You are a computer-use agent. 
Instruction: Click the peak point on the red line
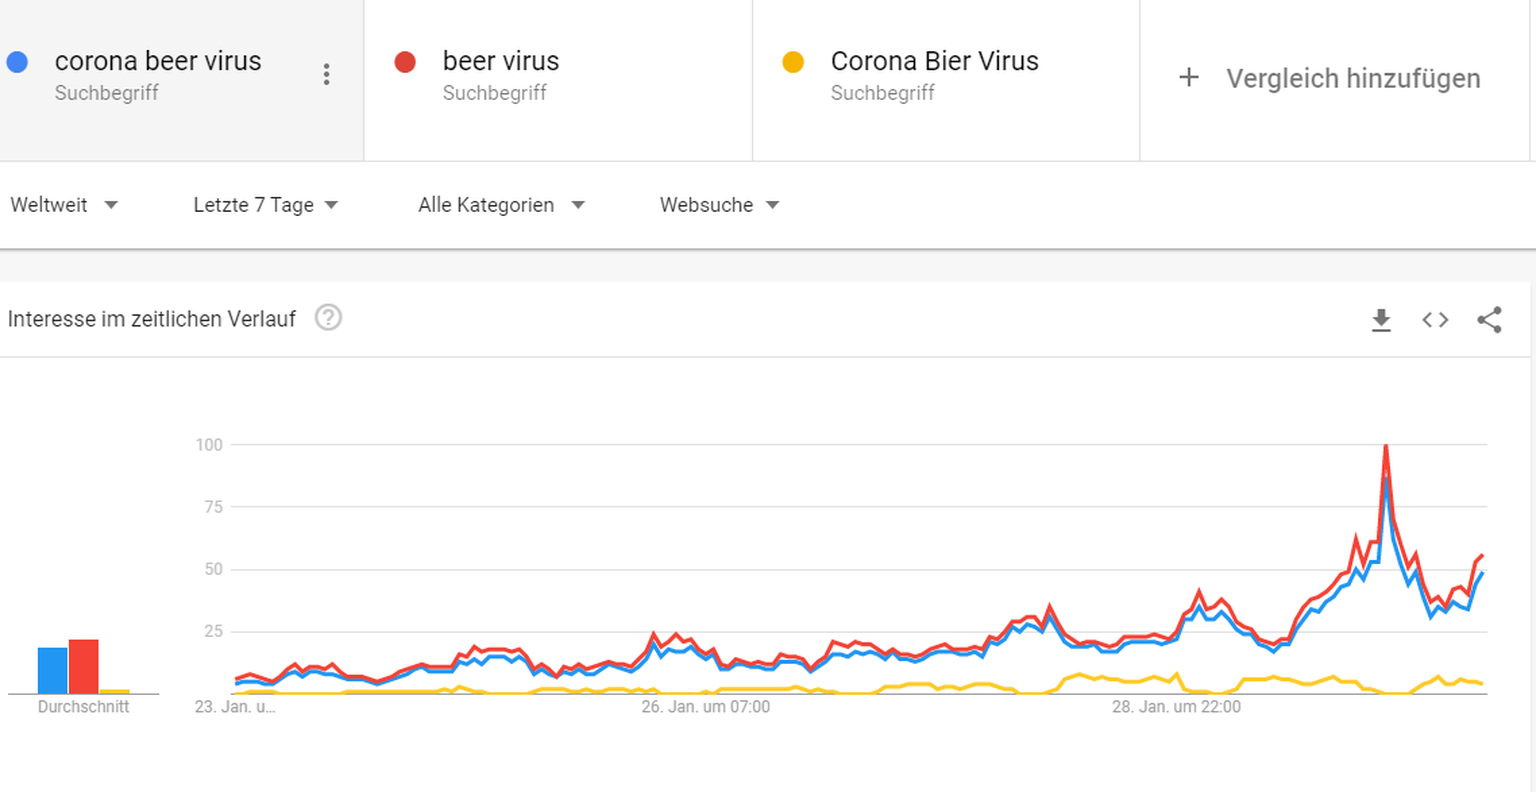[x=1385, y=445]
